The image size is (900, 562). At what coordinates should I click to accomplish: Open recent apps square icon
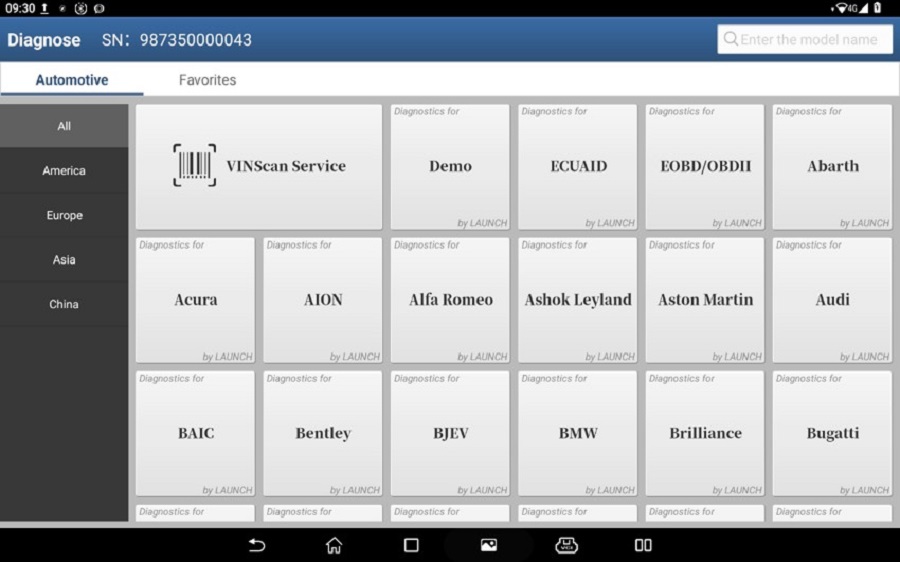click(x=411, y=545)
